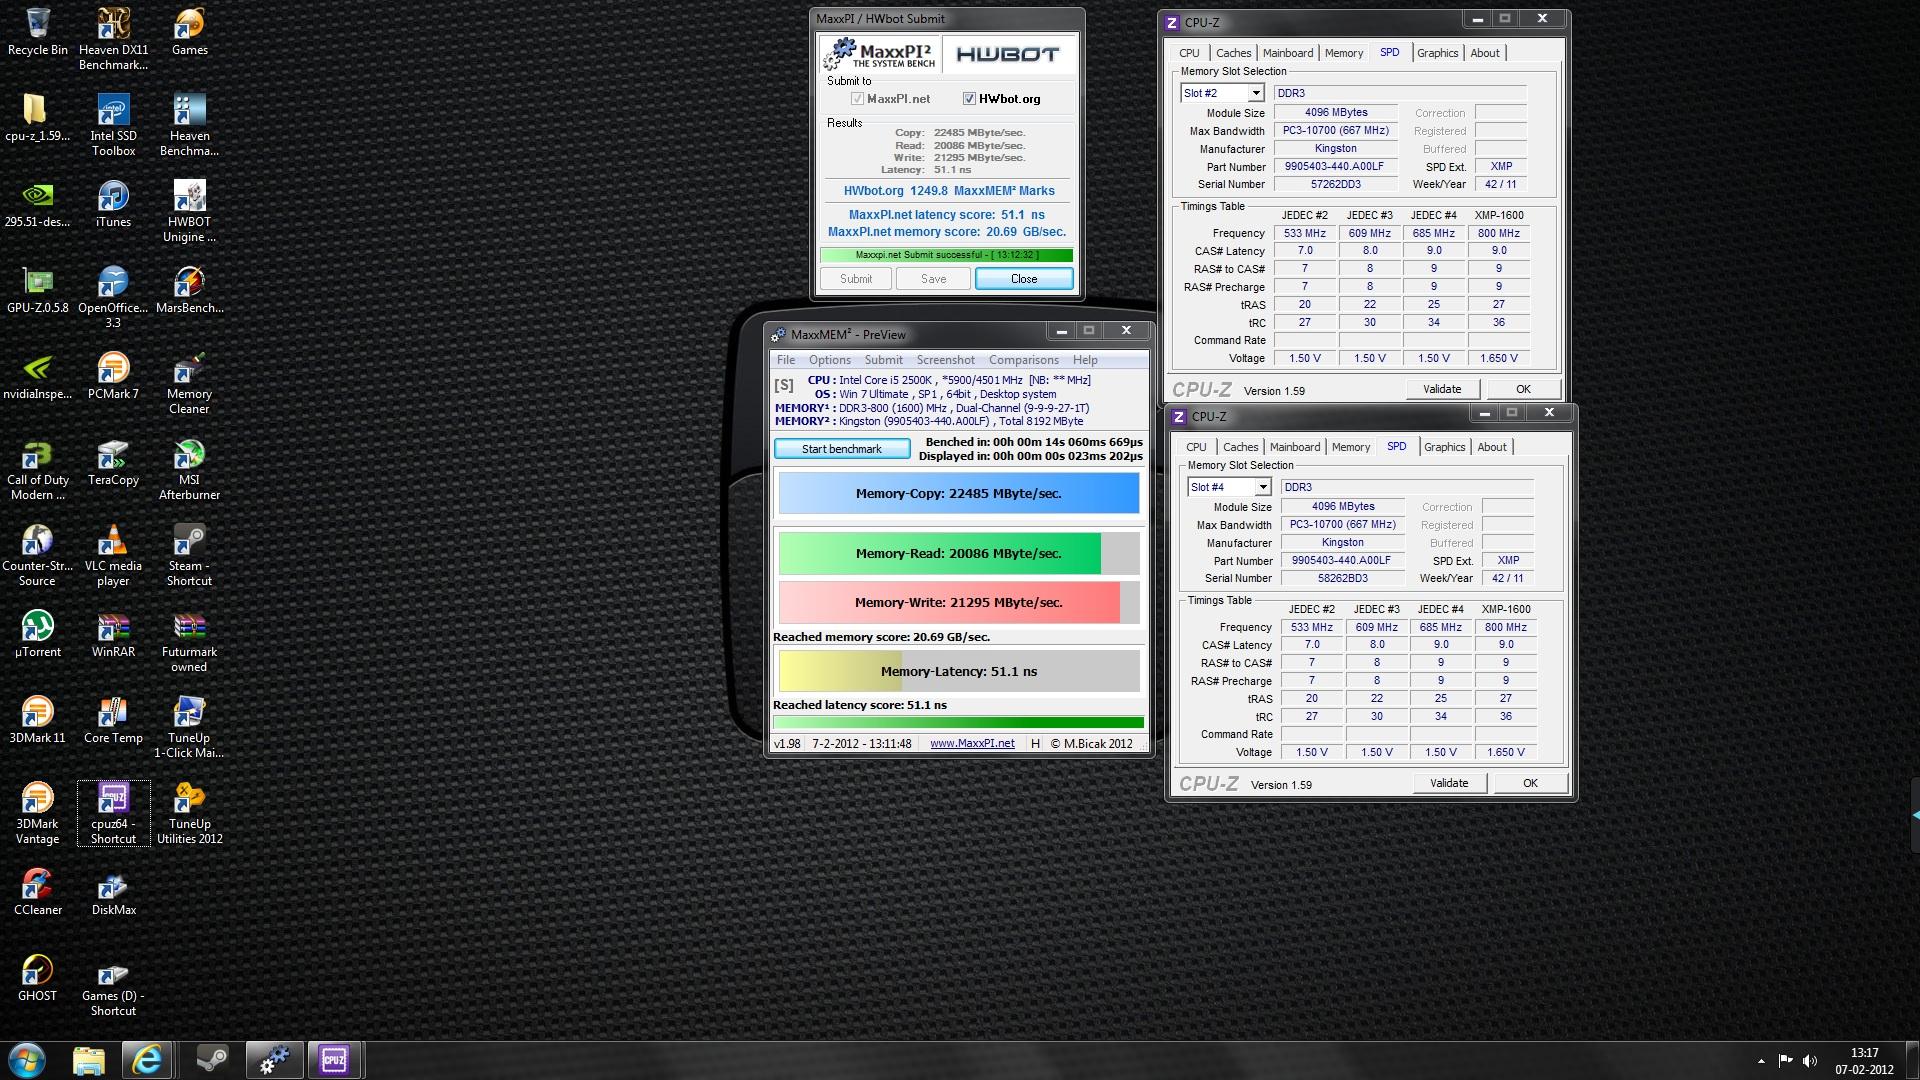Image resolution: width=1920 pixels, height=1080 pixels.
Task: Launch CCleaner desktop icon
Action: 38,892
